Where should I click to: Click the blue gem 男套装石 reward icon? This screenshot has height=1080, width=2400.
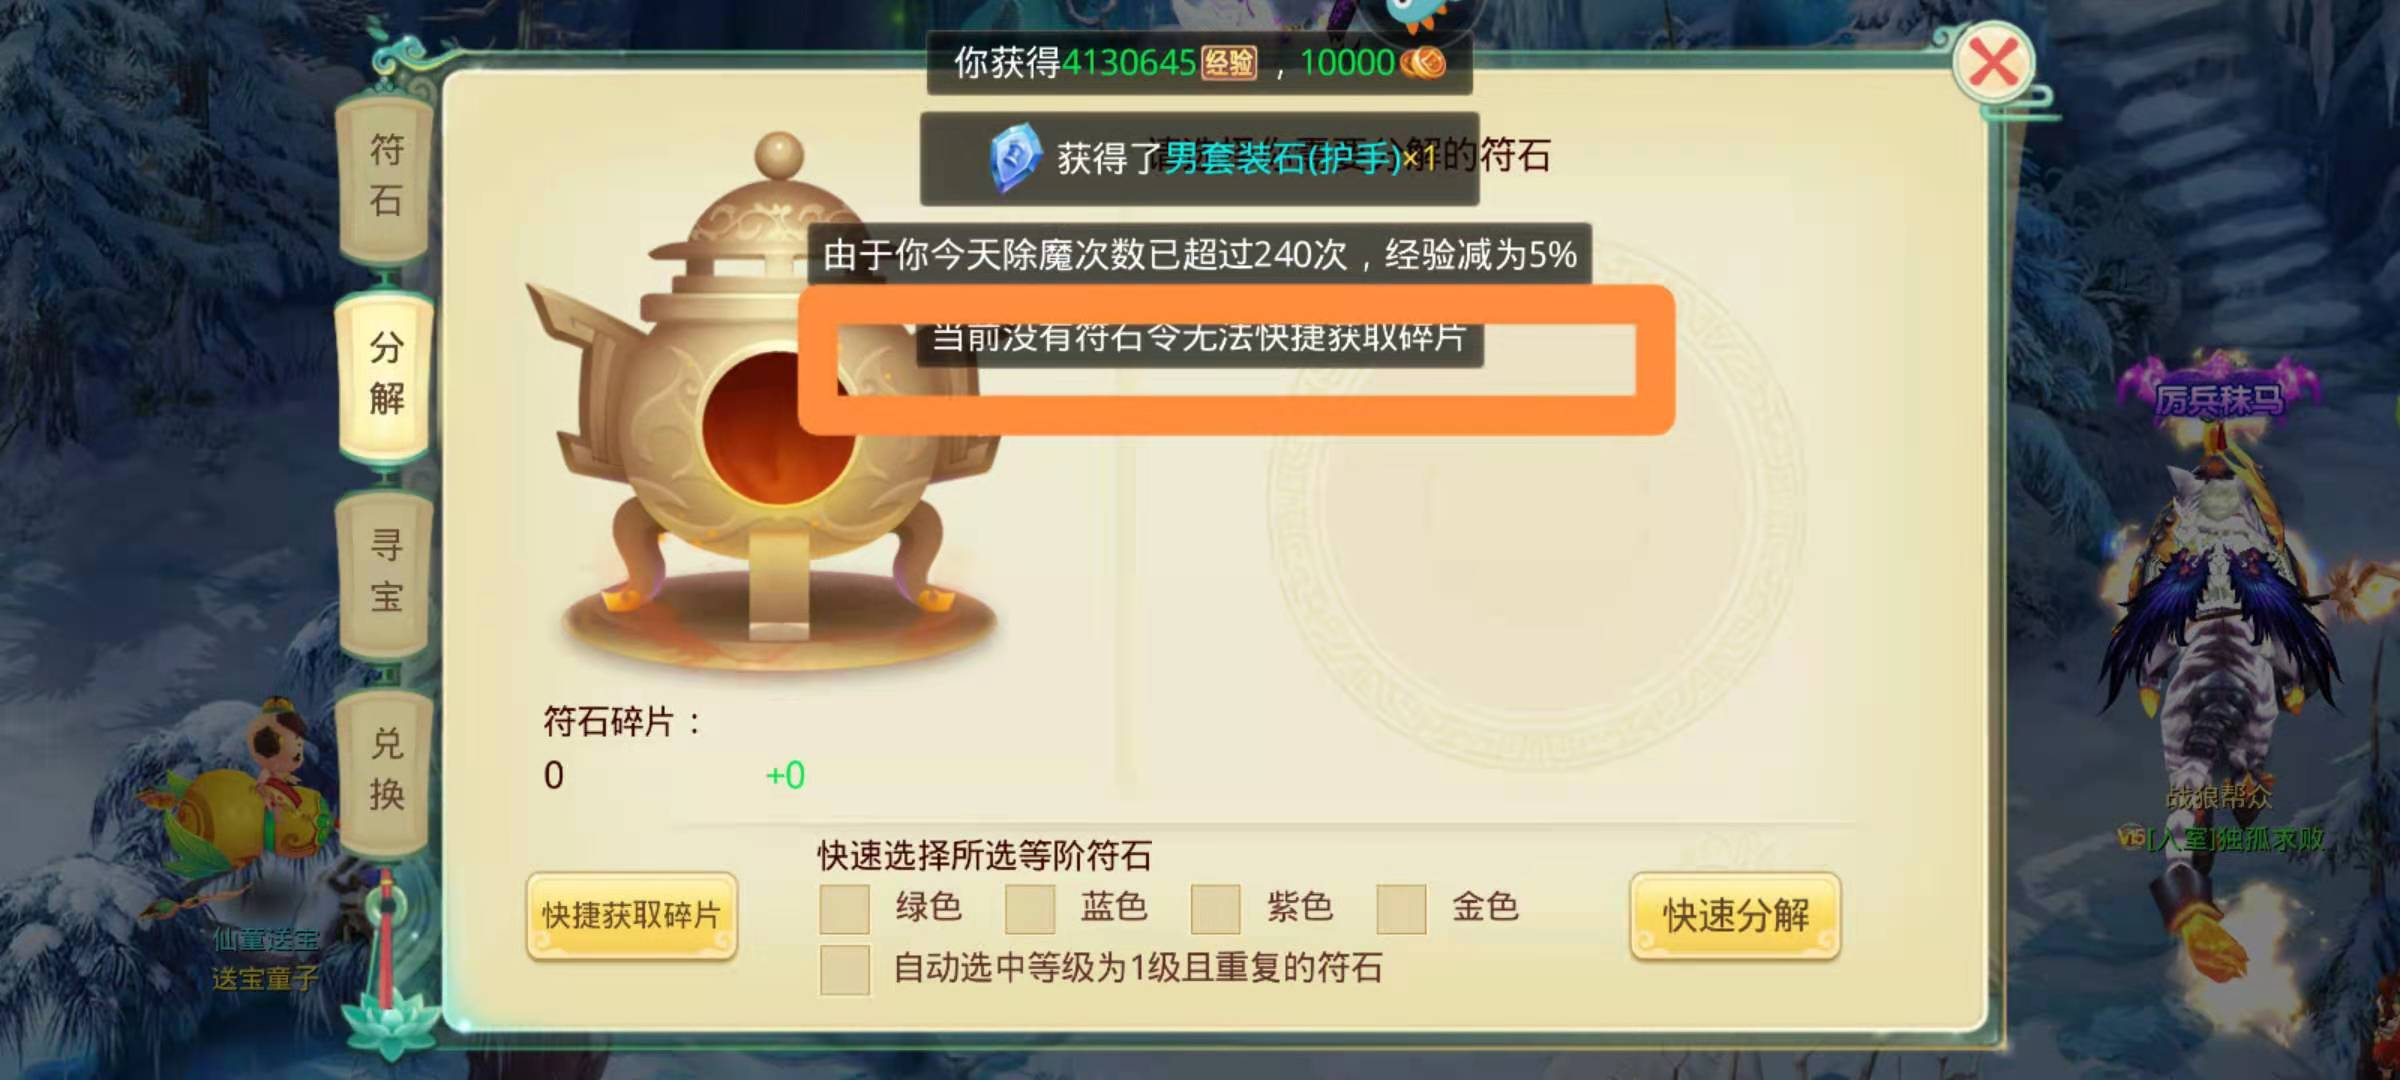pyautogui.click(x=1014, y=157)
